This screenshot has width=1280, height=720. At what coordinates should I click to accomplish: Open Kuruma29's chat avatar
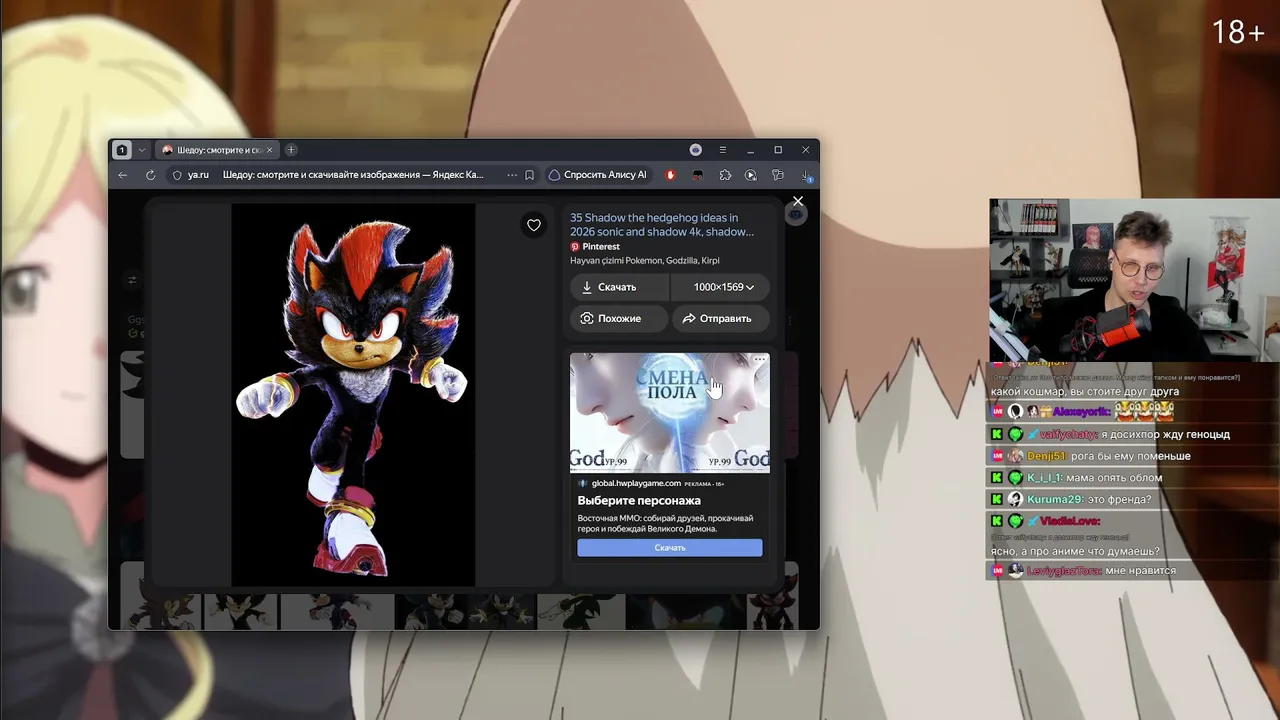[x=1015, y=499]
